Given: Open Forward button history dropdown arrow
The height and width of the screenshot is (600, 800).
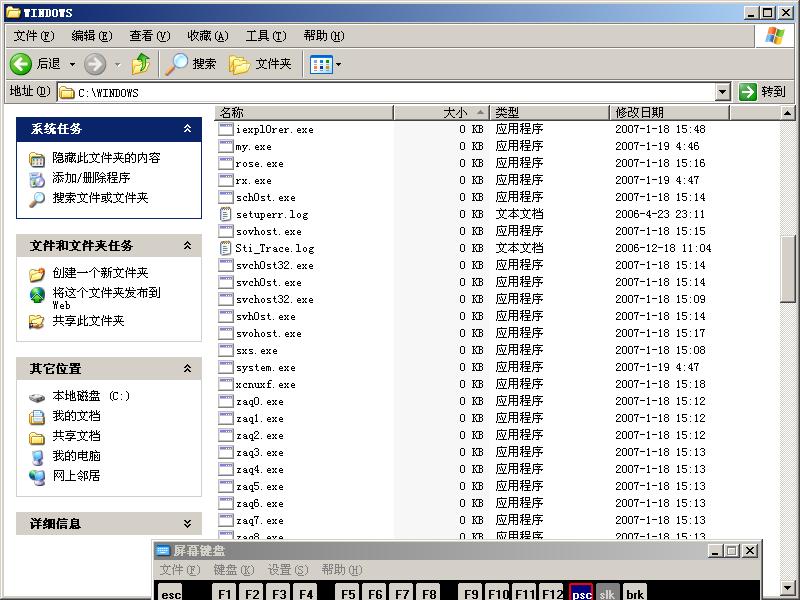Looking at the screenshot, I should point(118,64).
